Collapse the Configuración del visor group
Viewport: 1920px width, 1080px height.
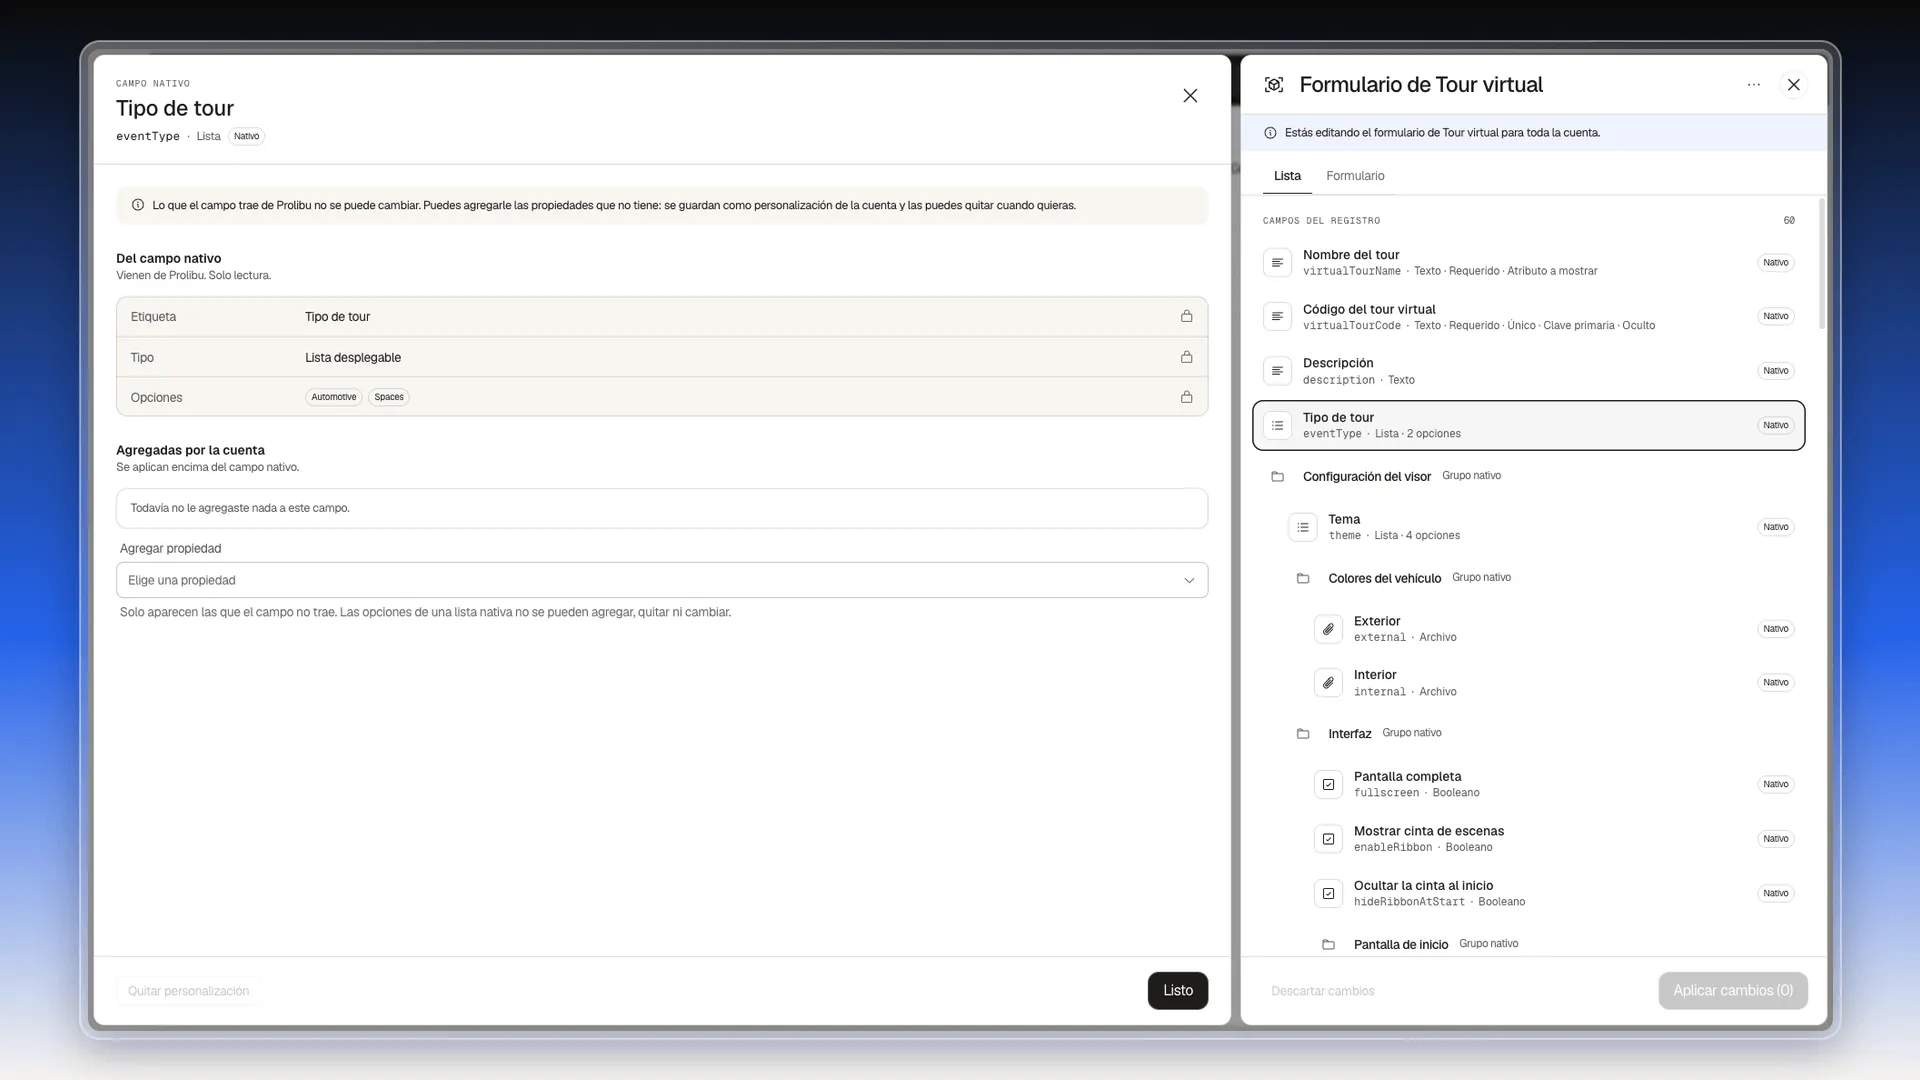click(x=1277, y=476)
